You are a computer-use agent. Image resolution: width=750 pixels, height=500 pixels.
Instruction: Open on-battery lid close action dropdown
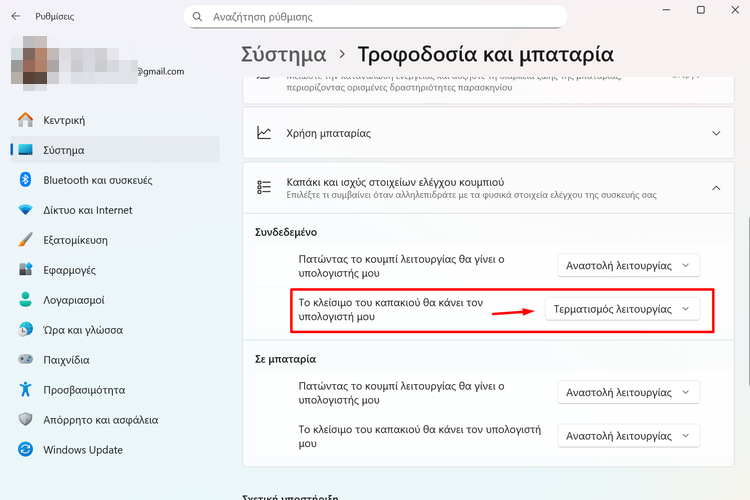tap(629, 436)
